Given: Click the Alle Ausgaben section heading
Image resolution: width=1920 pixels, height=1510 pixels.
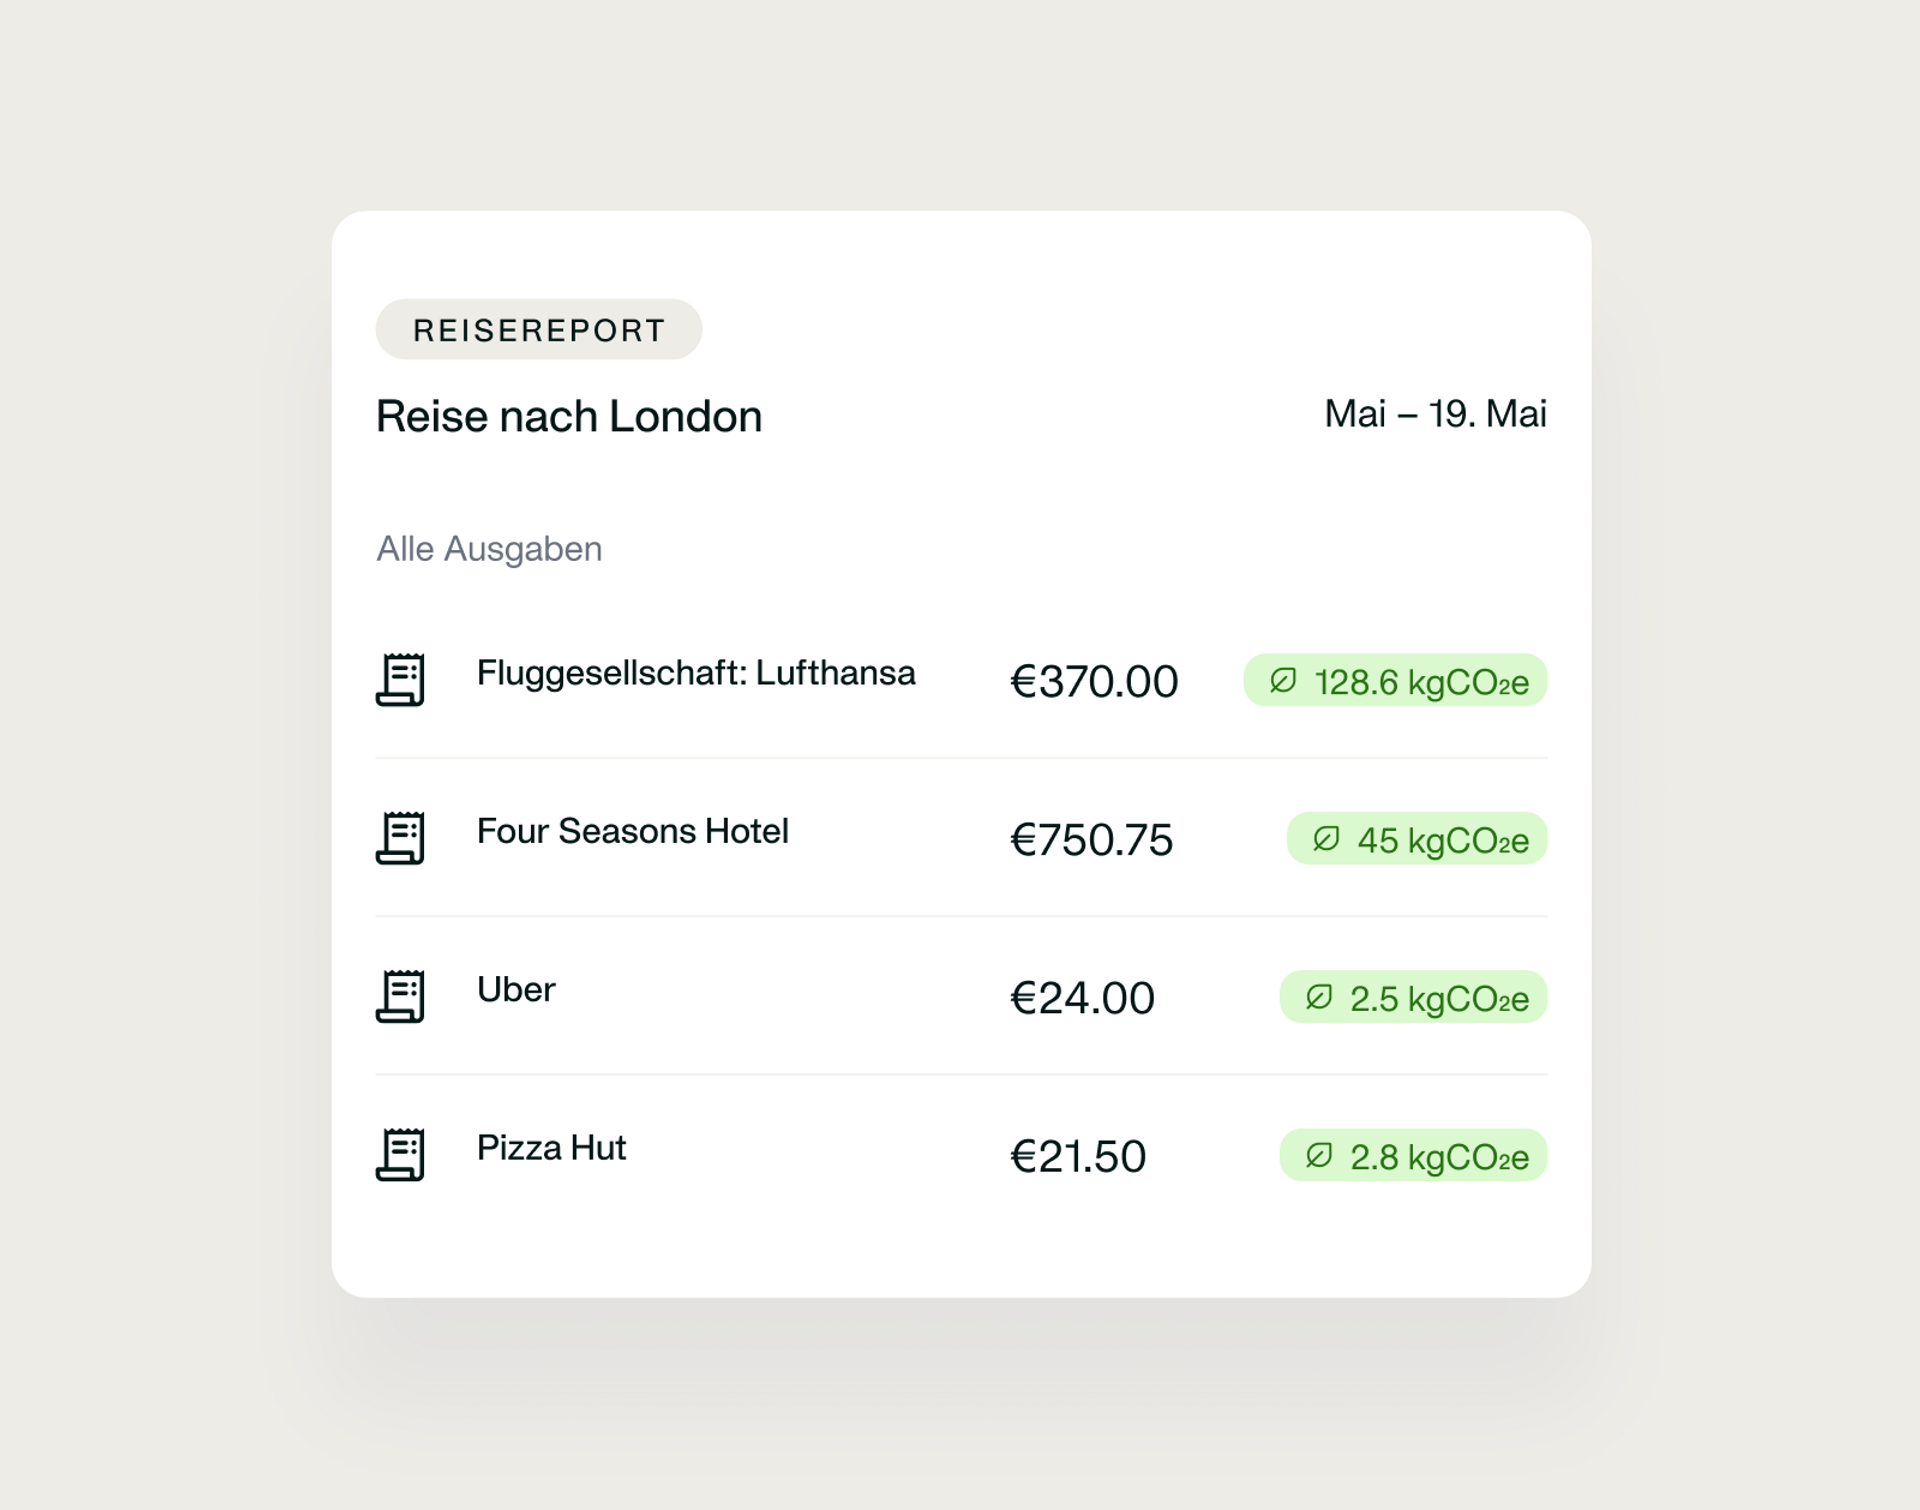Looking at the screenshot, I should coord(489,549).
